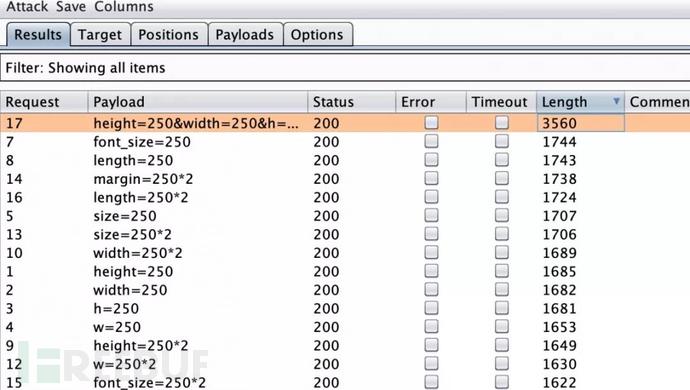Select the row with payload h=250
The width and height of the screenshot is (690, 390).
pos(345,308)
